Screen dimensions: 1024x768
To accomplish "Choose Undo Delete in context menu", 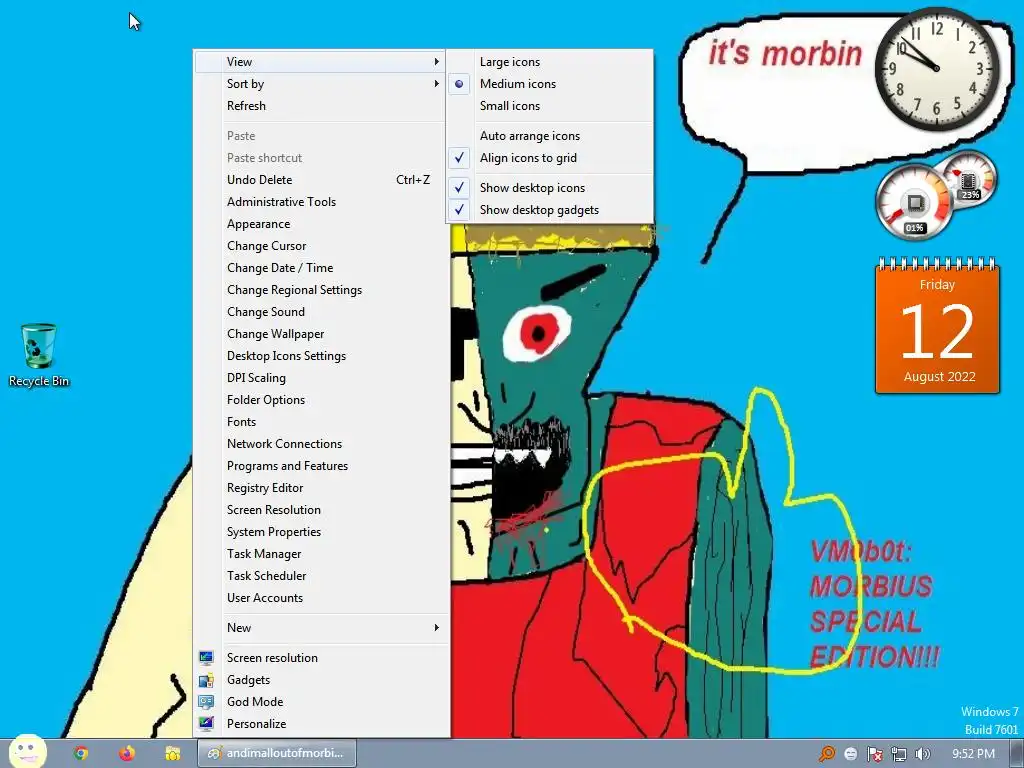I will [x=320, y=180].
